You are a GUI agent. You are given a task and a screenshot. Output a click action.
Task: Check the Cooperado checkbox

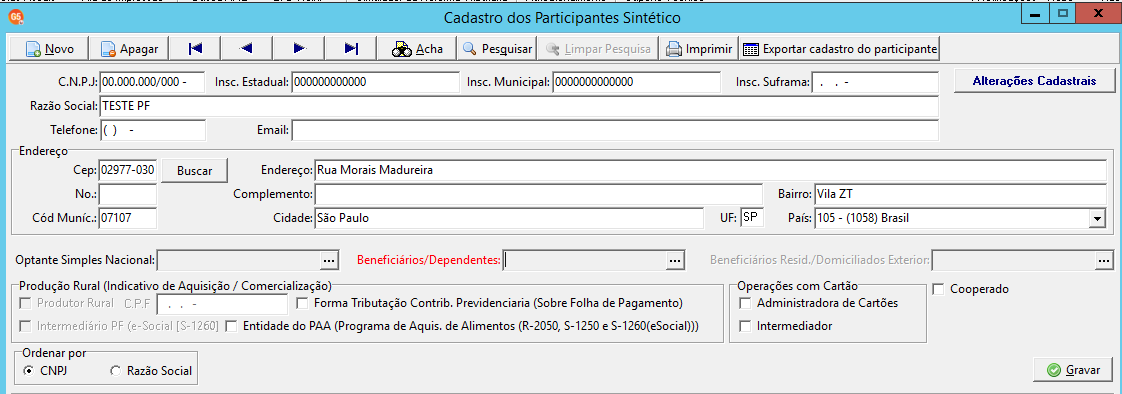coord(938,289)
